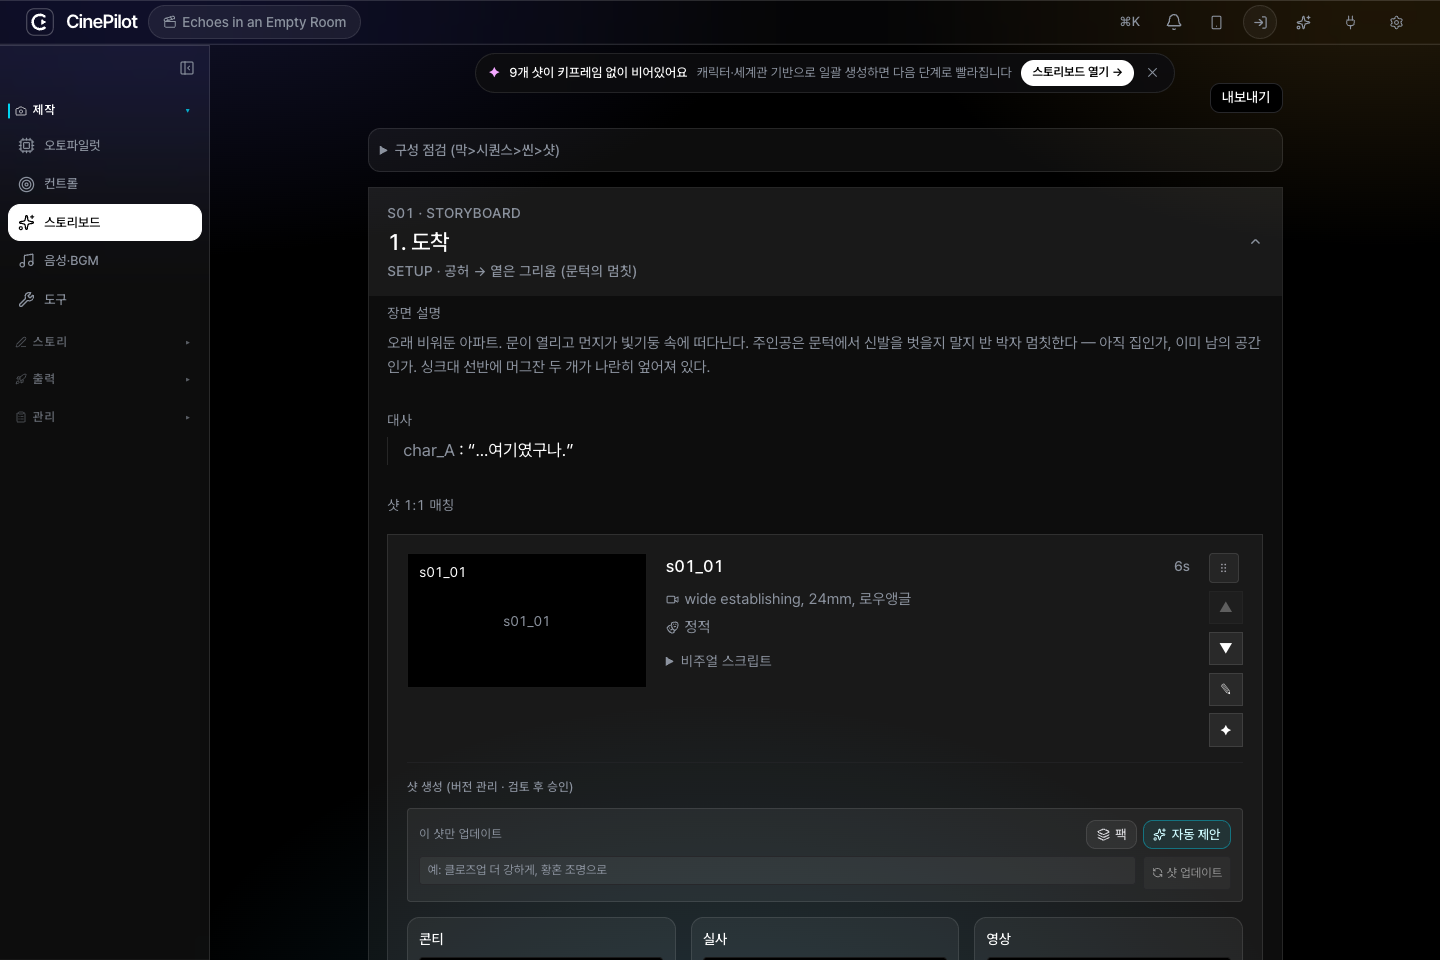Click the sign-in arrow icon

[x=1260, y=22]
